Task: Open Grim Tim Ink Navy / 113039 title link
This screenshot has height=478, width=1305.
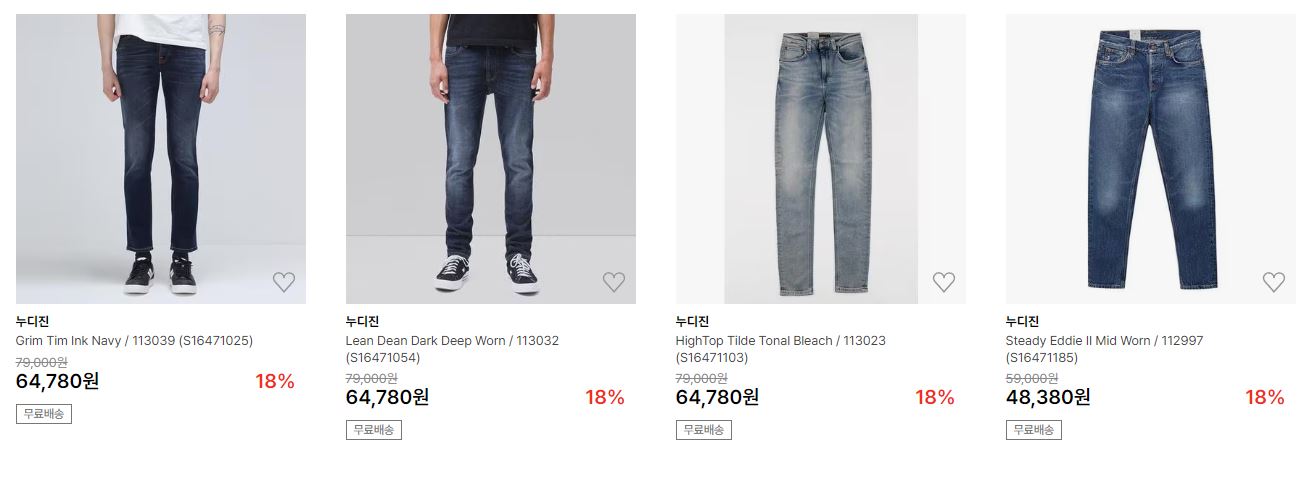Action: (135, 341)
